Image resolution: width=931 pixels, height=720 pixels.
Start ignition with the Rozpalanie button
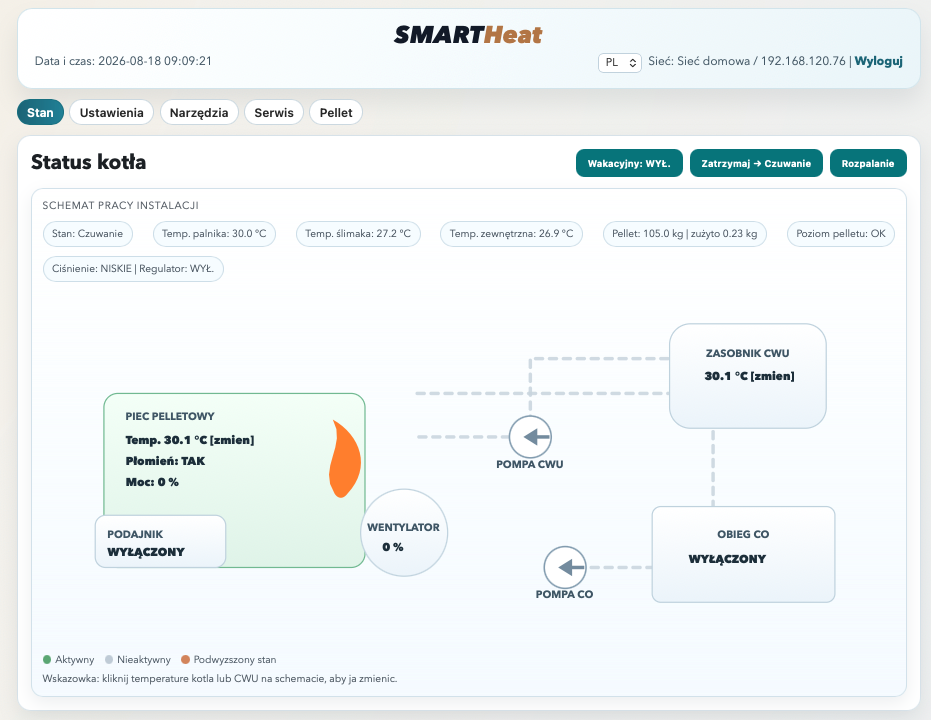pyautogui.click(x=867, y=163)
